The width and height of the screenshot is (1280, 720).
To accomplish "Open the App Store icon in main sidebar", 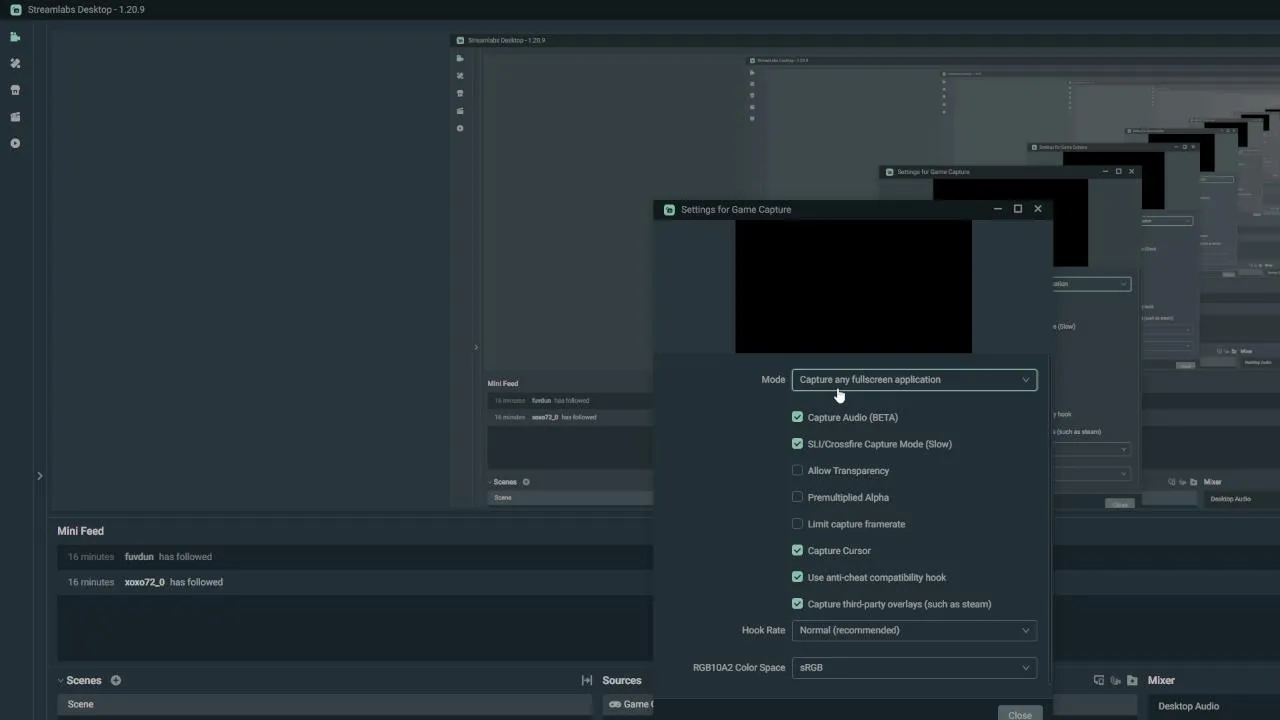I will tap(15, 90).
